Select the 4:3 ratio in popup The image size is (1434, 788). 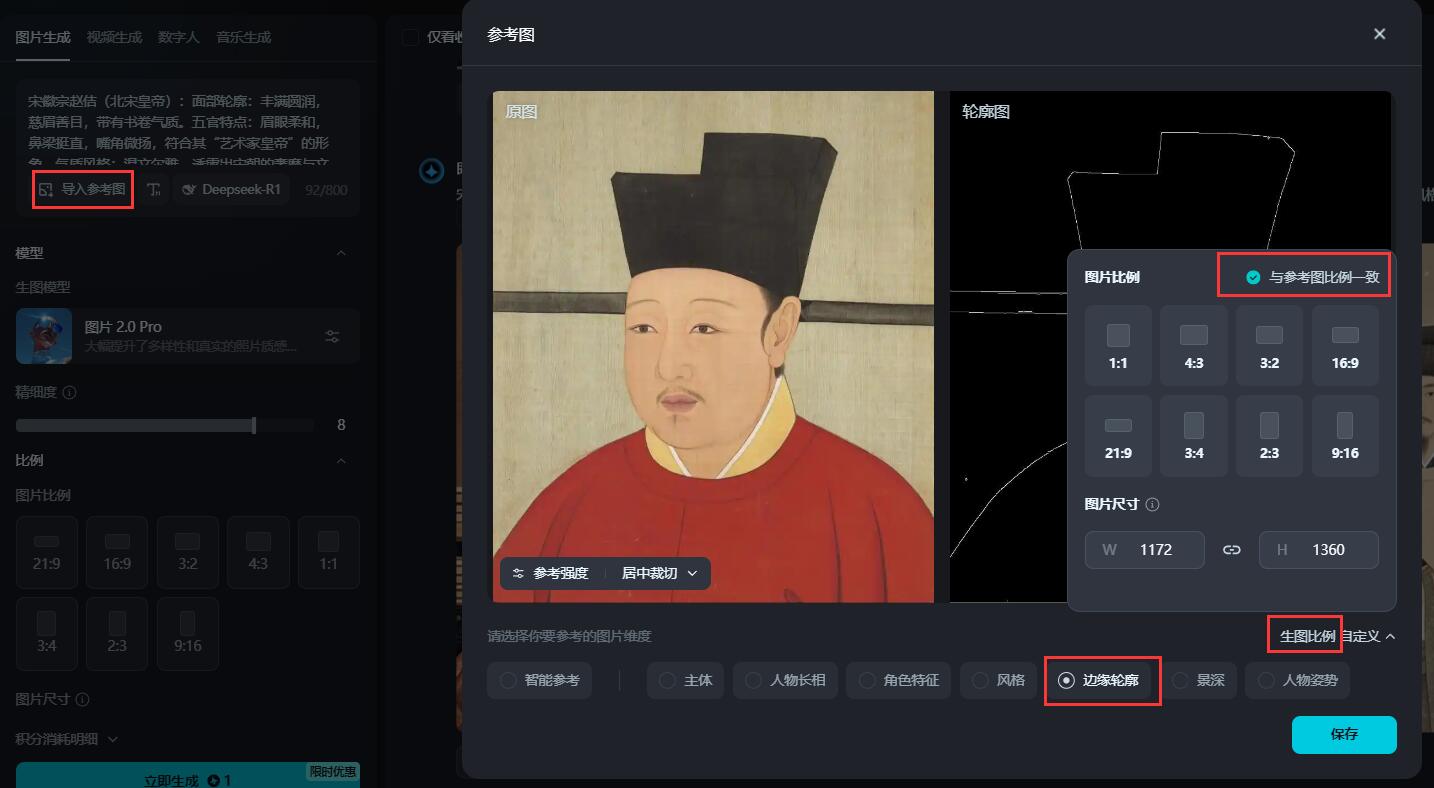coord(1194,346)
